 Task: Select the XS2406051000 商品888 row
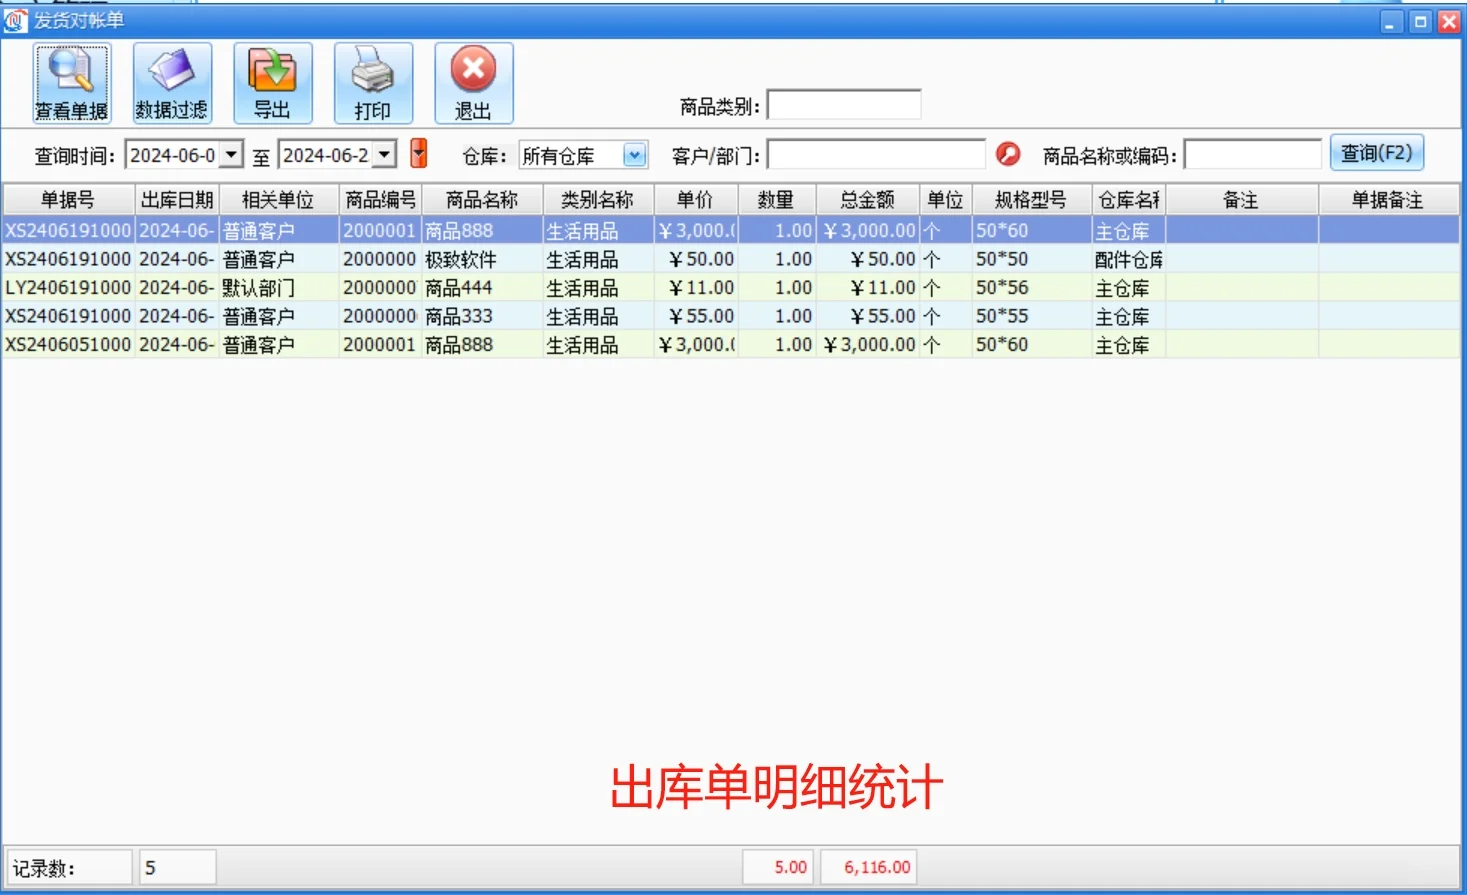tap(480, 344)
